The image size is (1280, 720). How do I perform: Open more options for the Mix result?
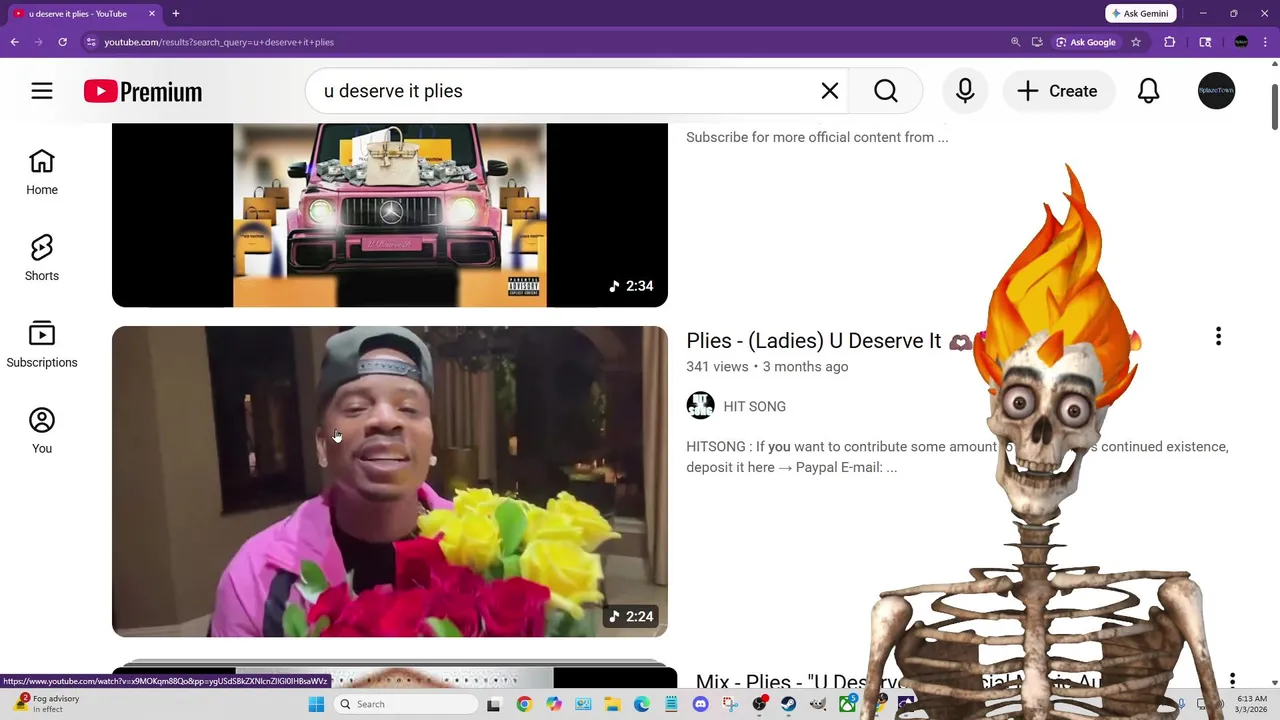[x=1232, y=680]
